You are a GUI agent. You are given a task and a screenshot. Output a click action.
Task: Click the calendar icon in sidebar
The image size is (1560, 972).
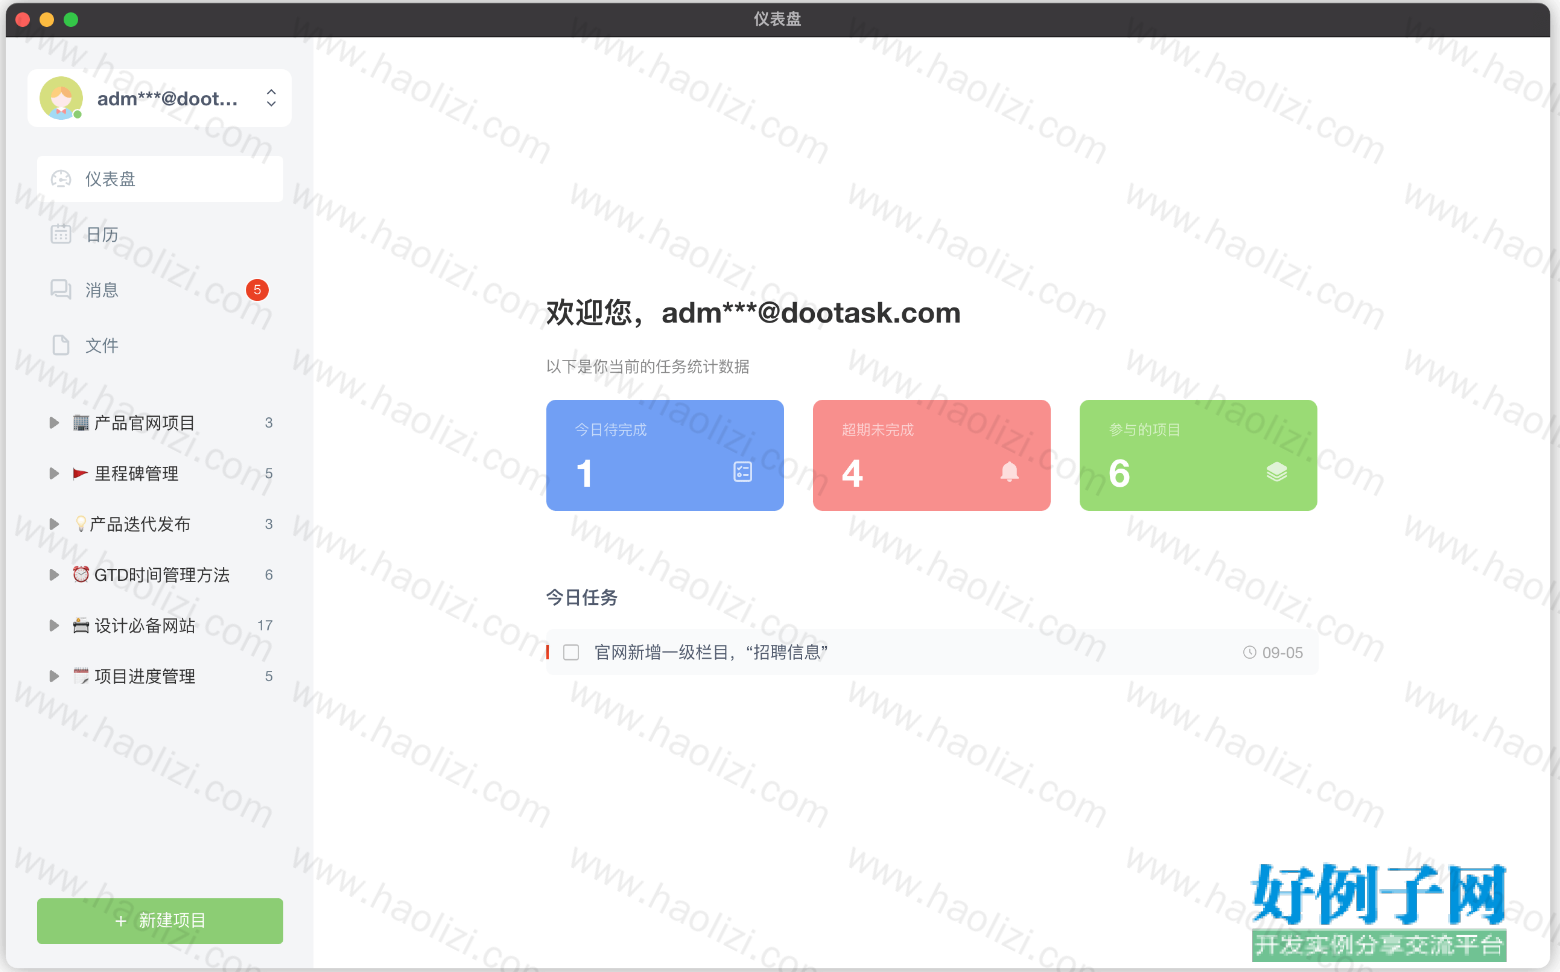point(61,234)
